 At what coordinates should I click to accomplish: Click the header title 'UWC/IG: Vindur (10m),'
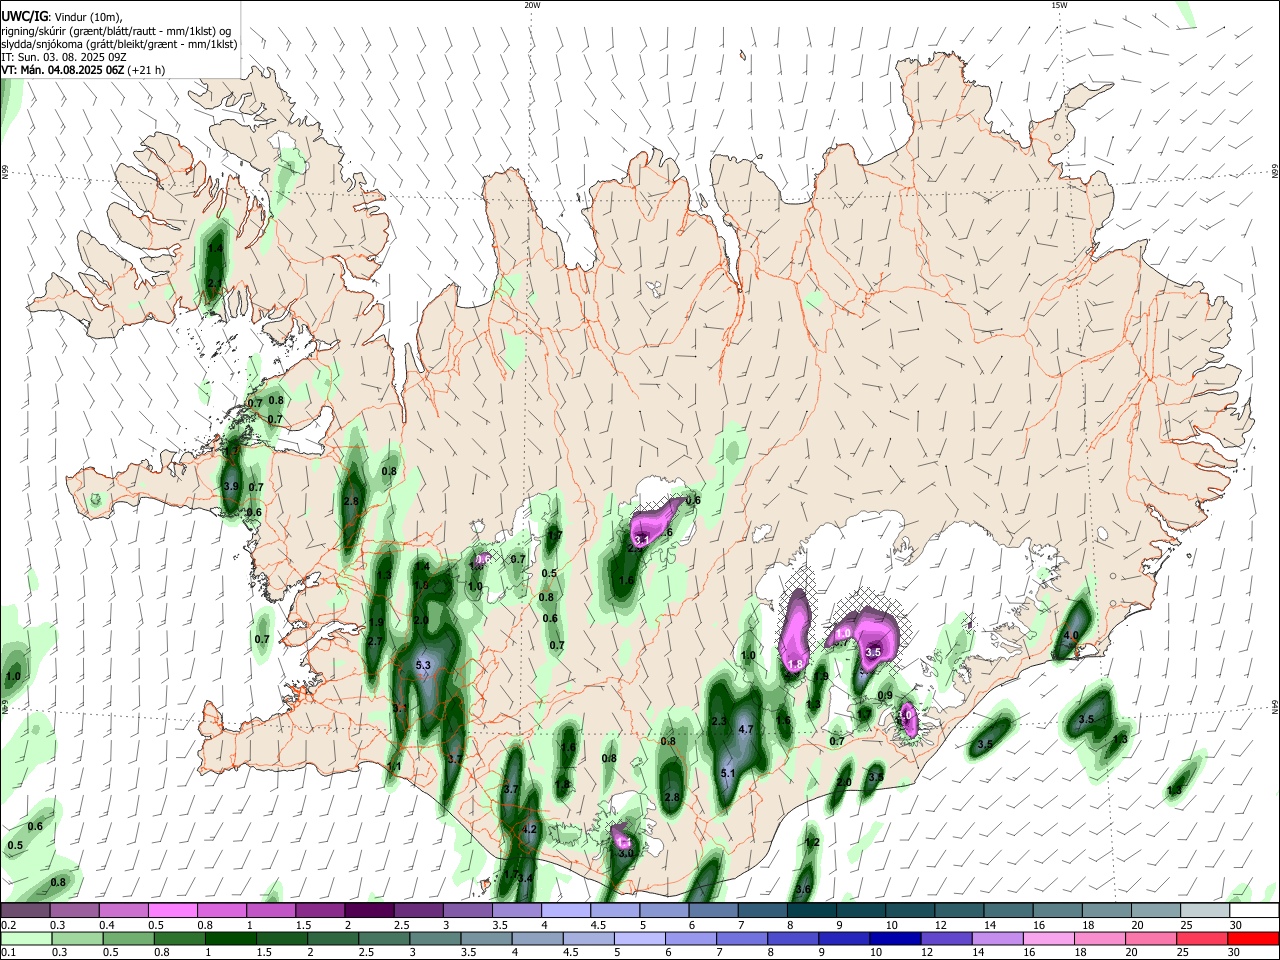(64, 16)
